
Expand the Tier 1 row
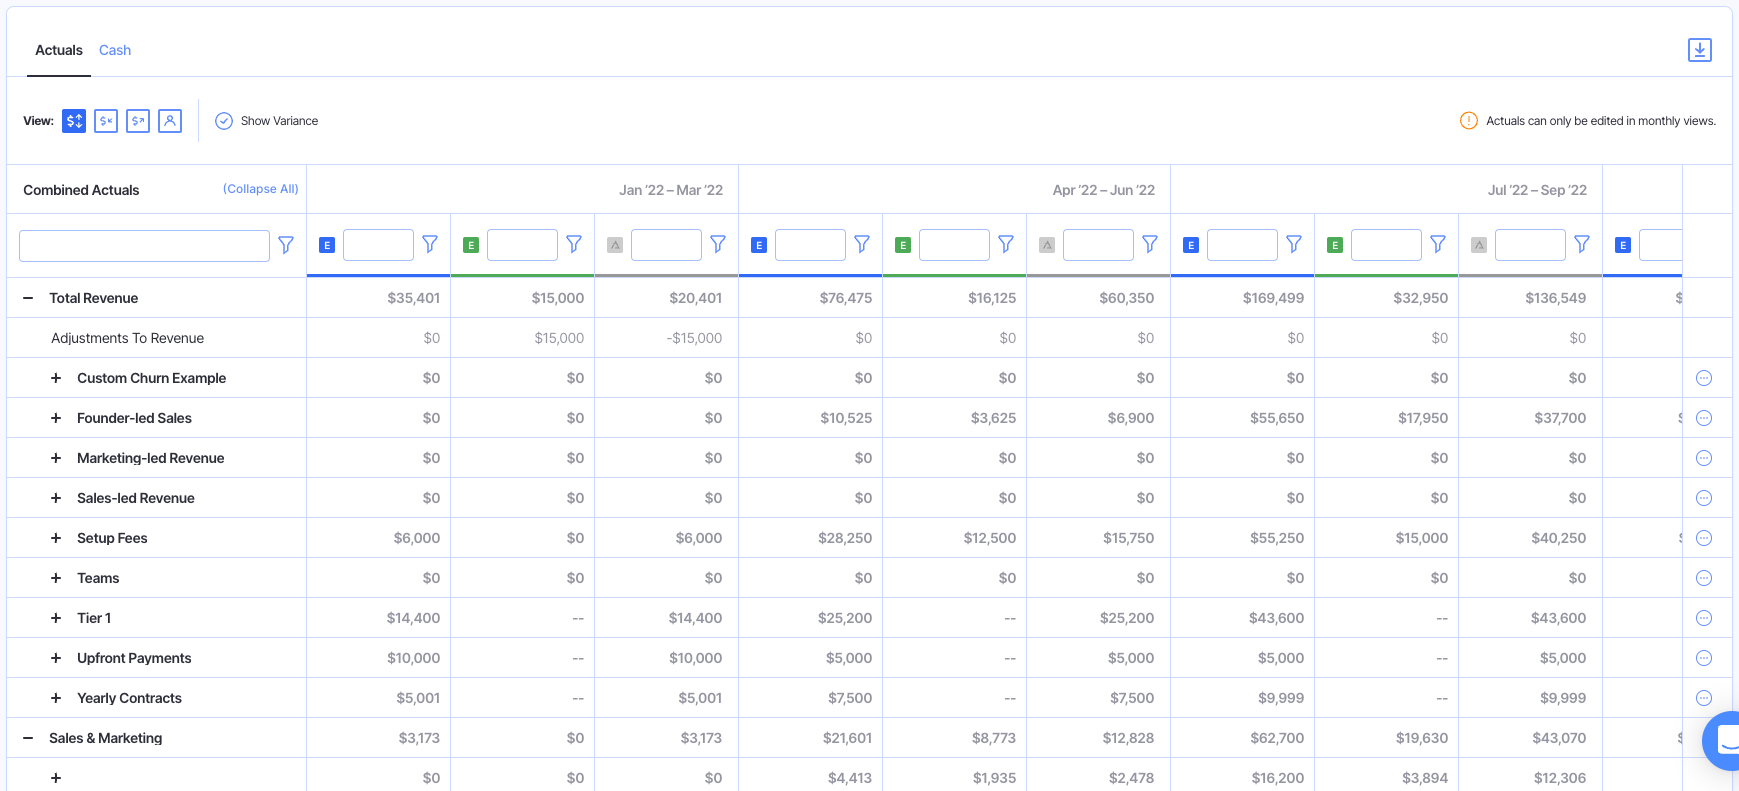[x=56, y=618]
